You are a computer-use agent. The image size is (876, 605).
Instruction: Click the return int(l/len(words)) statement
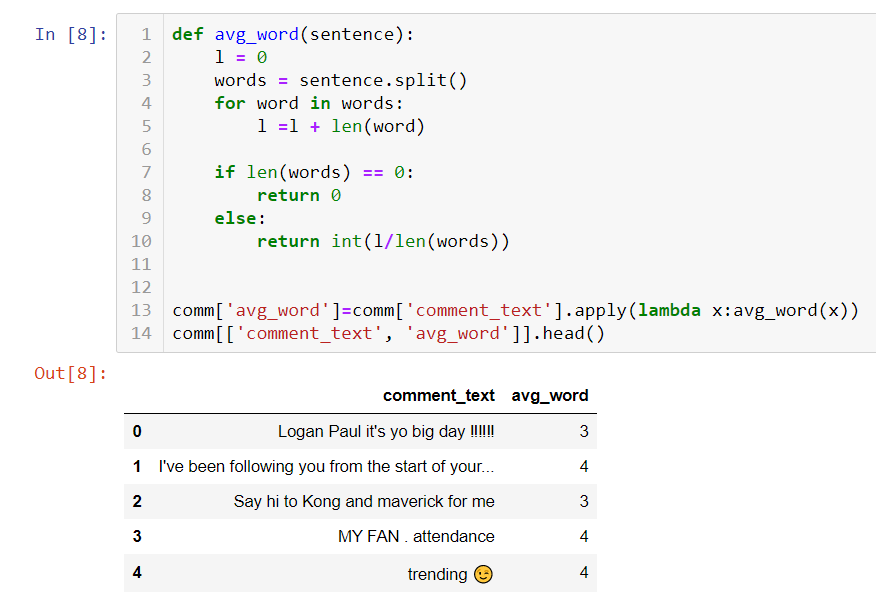coord(383,241)
